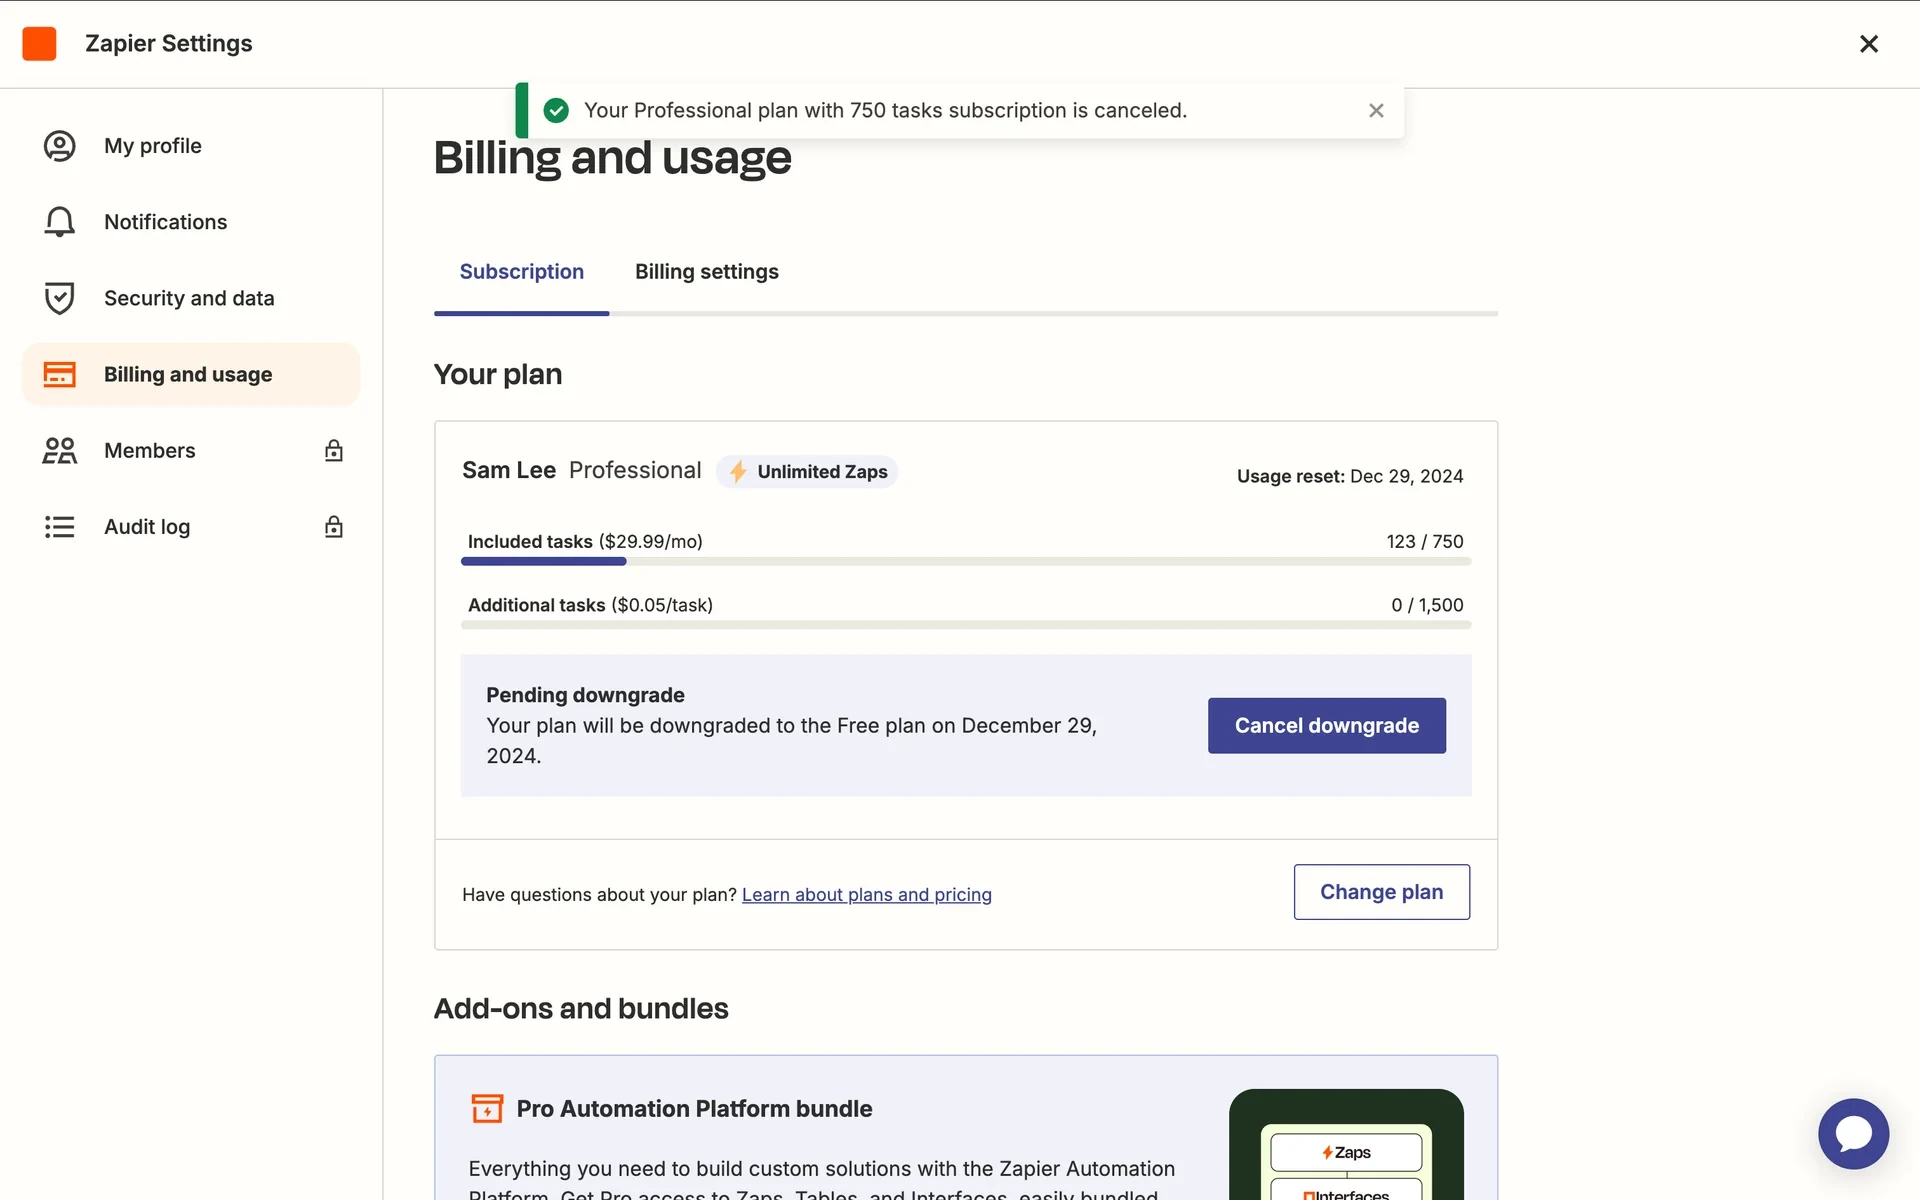
Task: Open the Members section
Action: [x=190, y=450]
